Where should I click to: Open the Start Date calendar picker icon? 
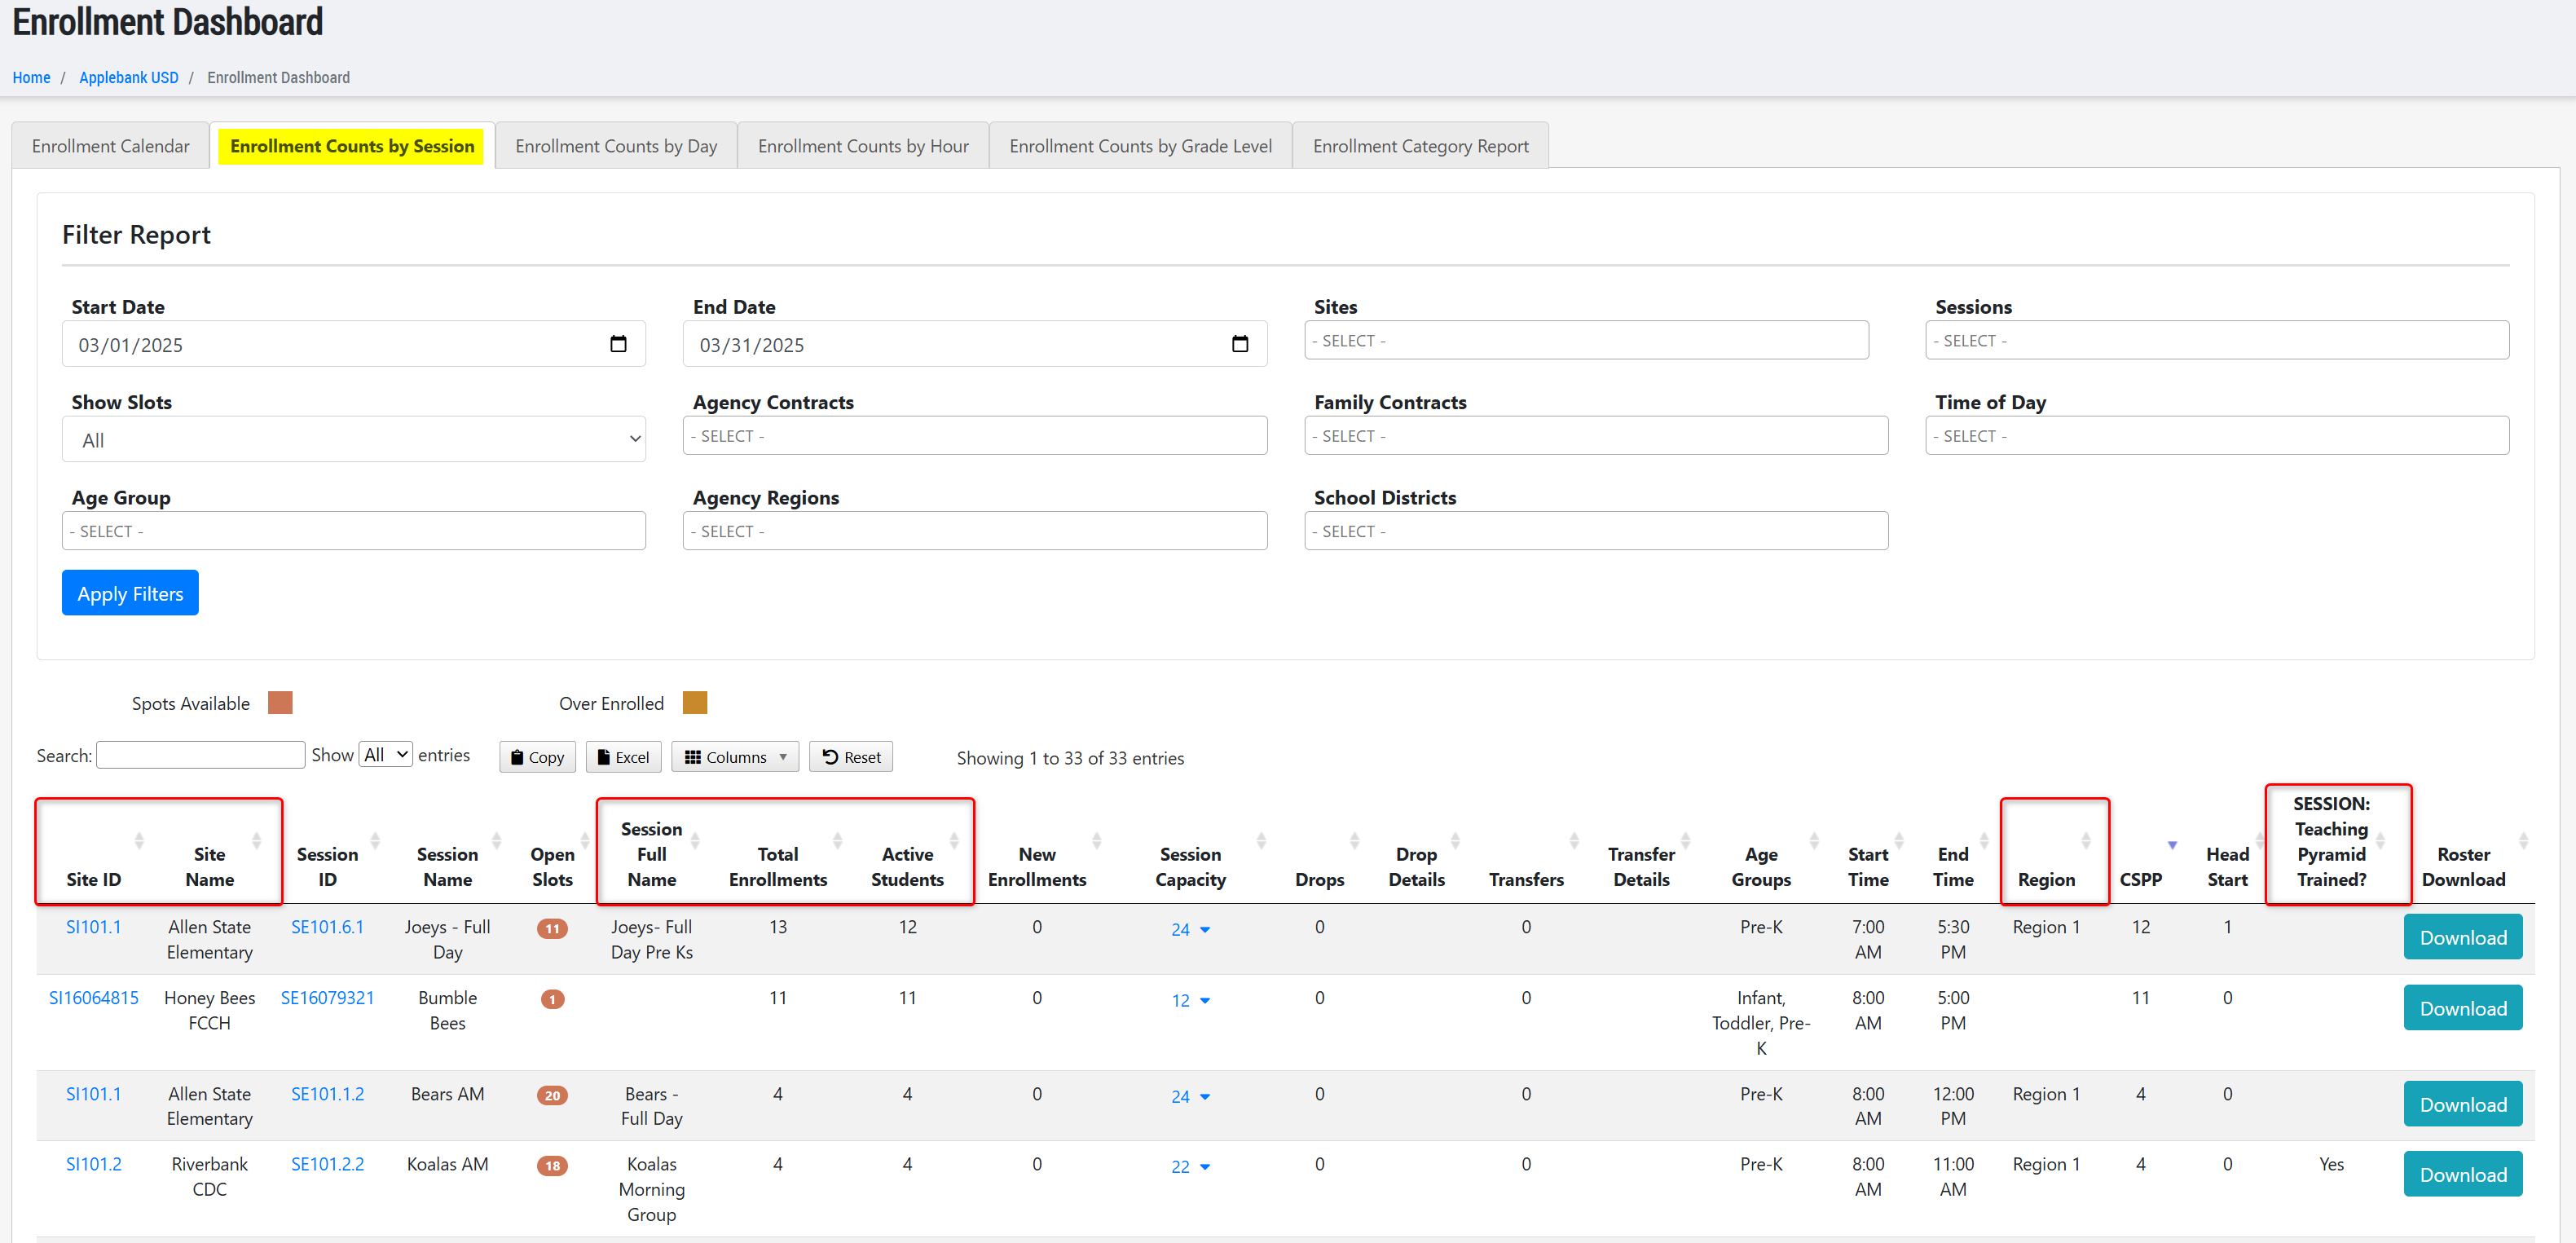618,344
